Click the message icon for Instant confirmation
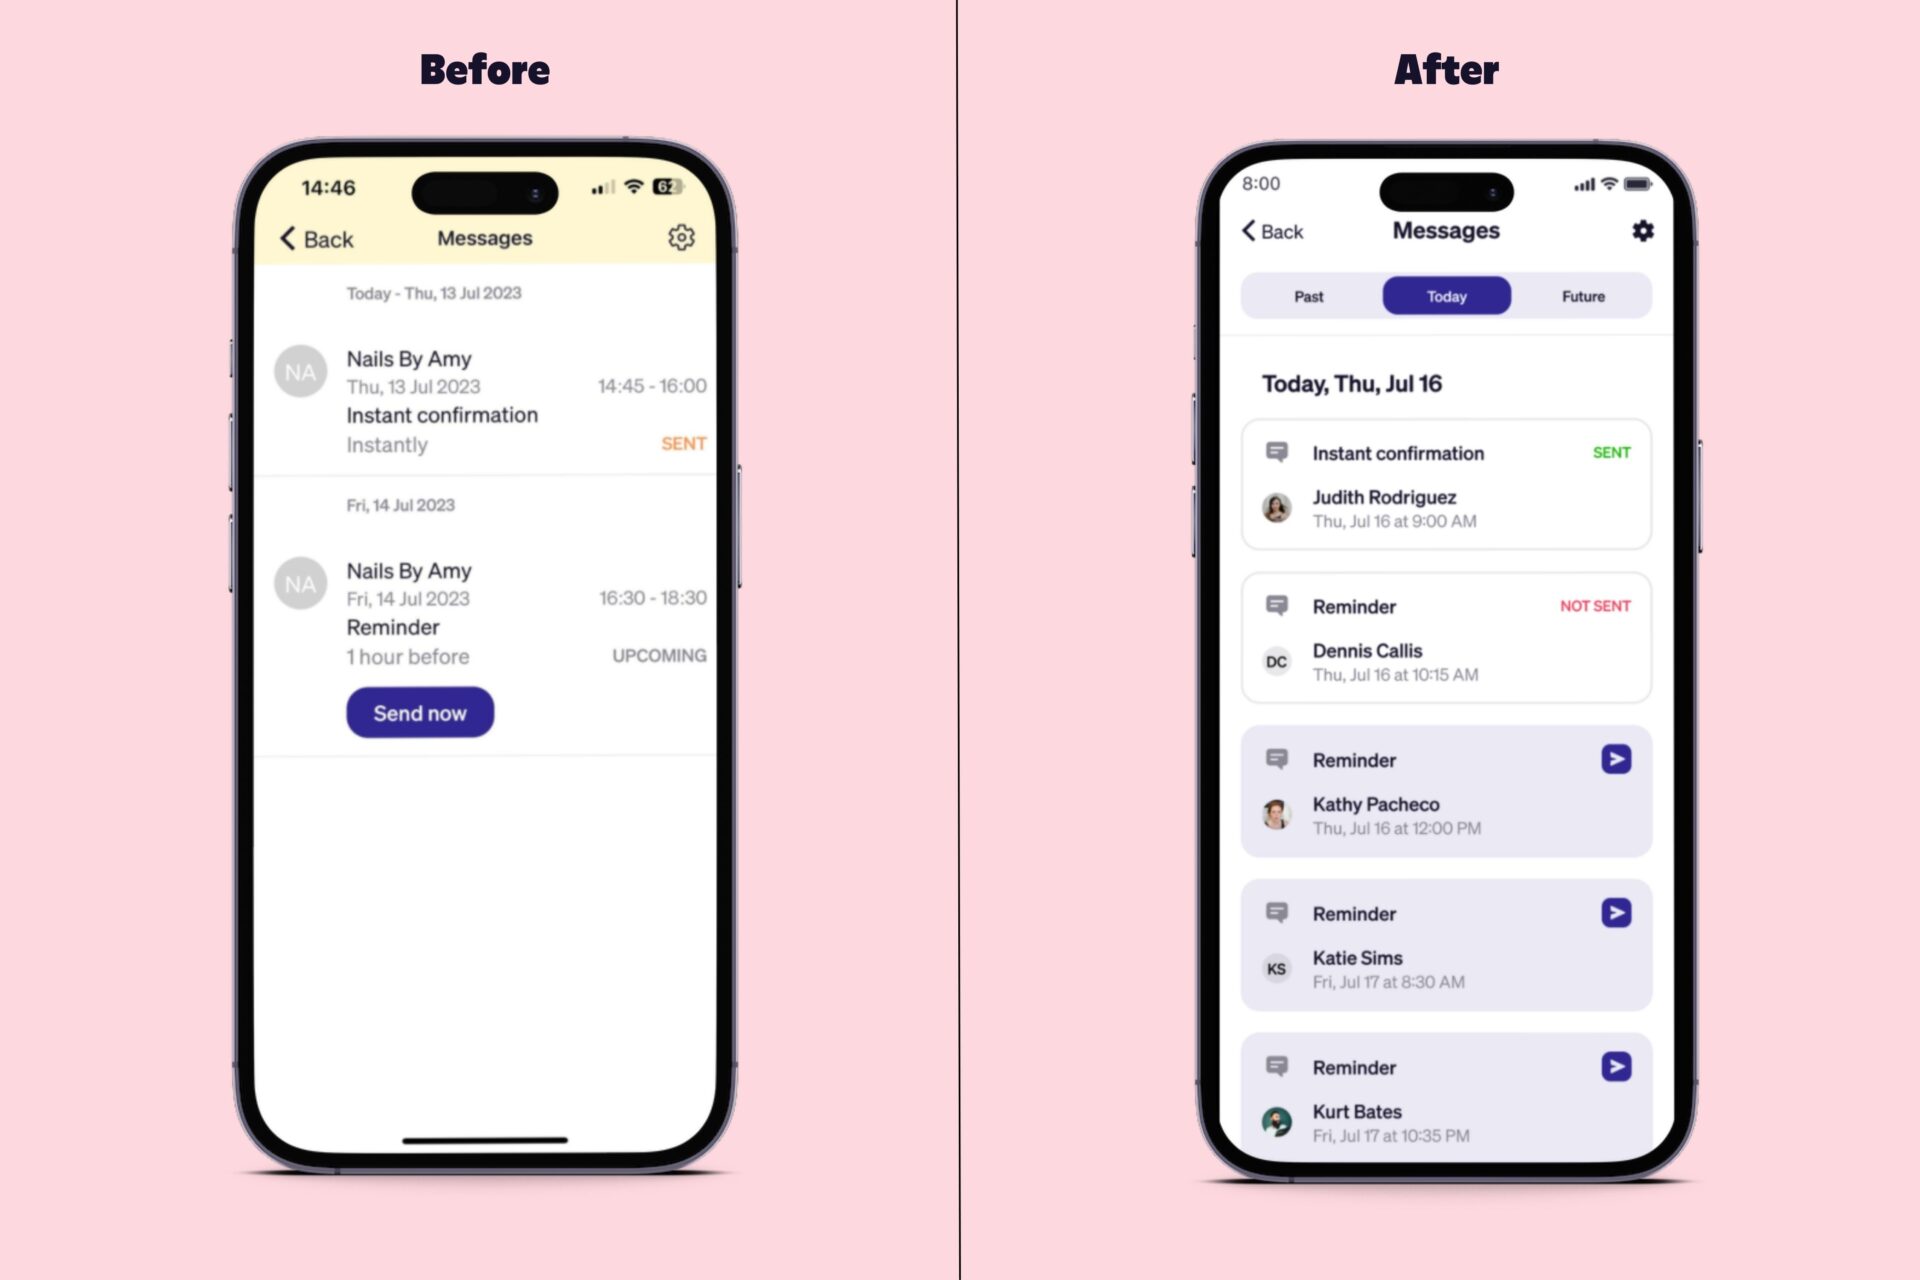This screenshot has height=1280, width=1920. coord(1276,453)
